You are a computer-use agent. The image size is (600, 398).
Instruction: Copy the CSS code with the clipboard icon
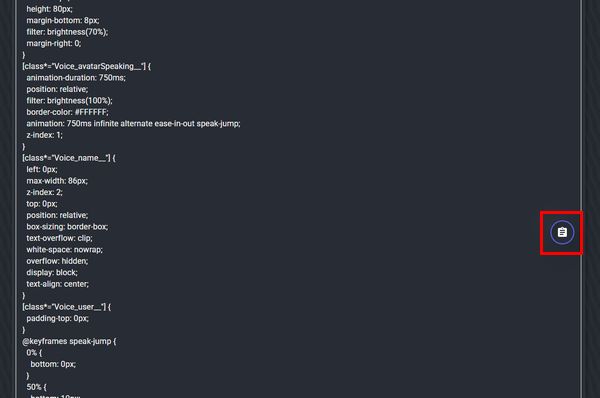(x=562, y=232)
